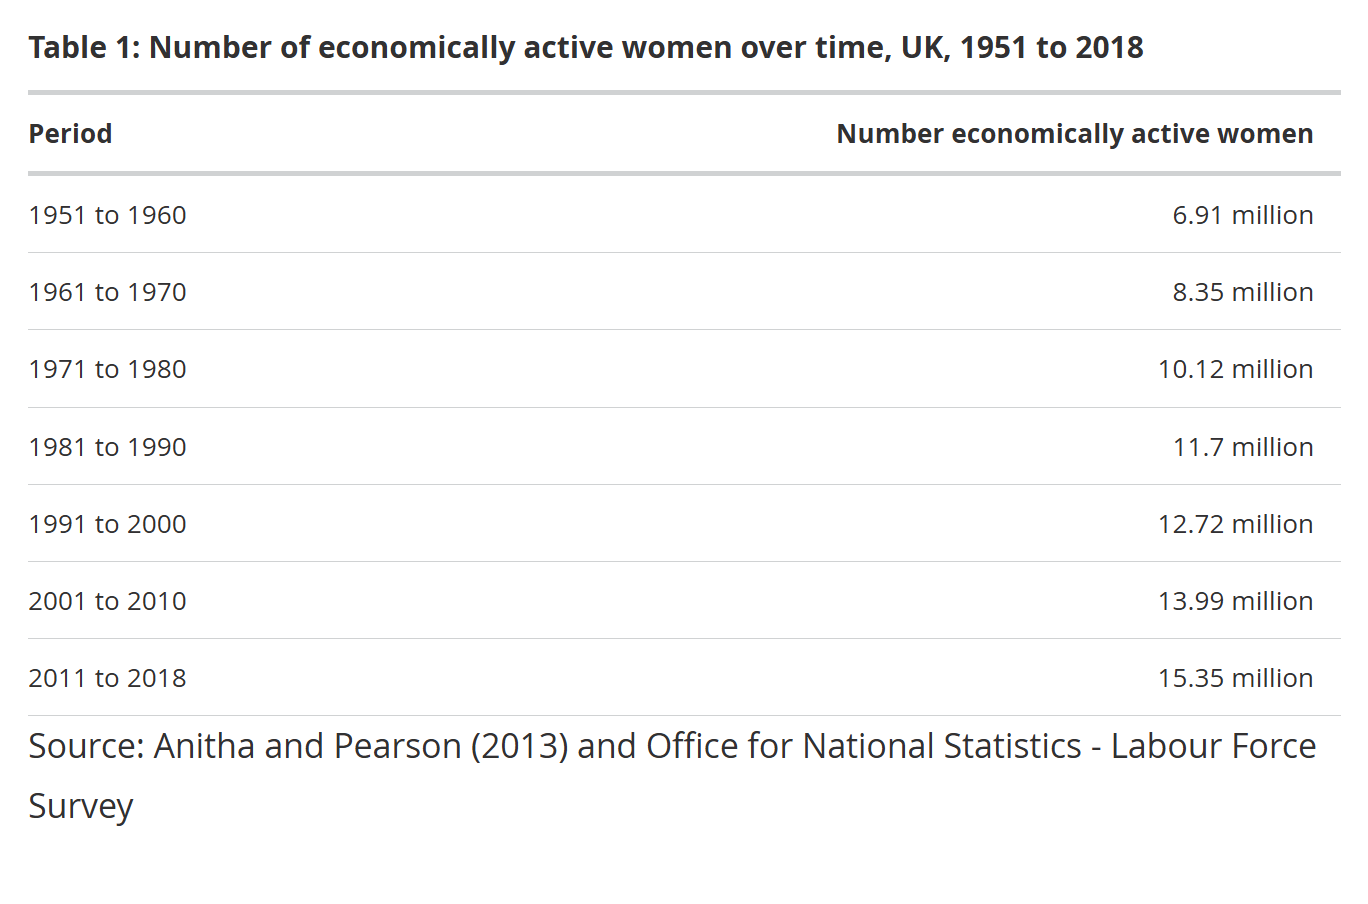Screen dimensions: 1368x904
Task: Click the 13.99 million value cell
Action: [1236, 601]
